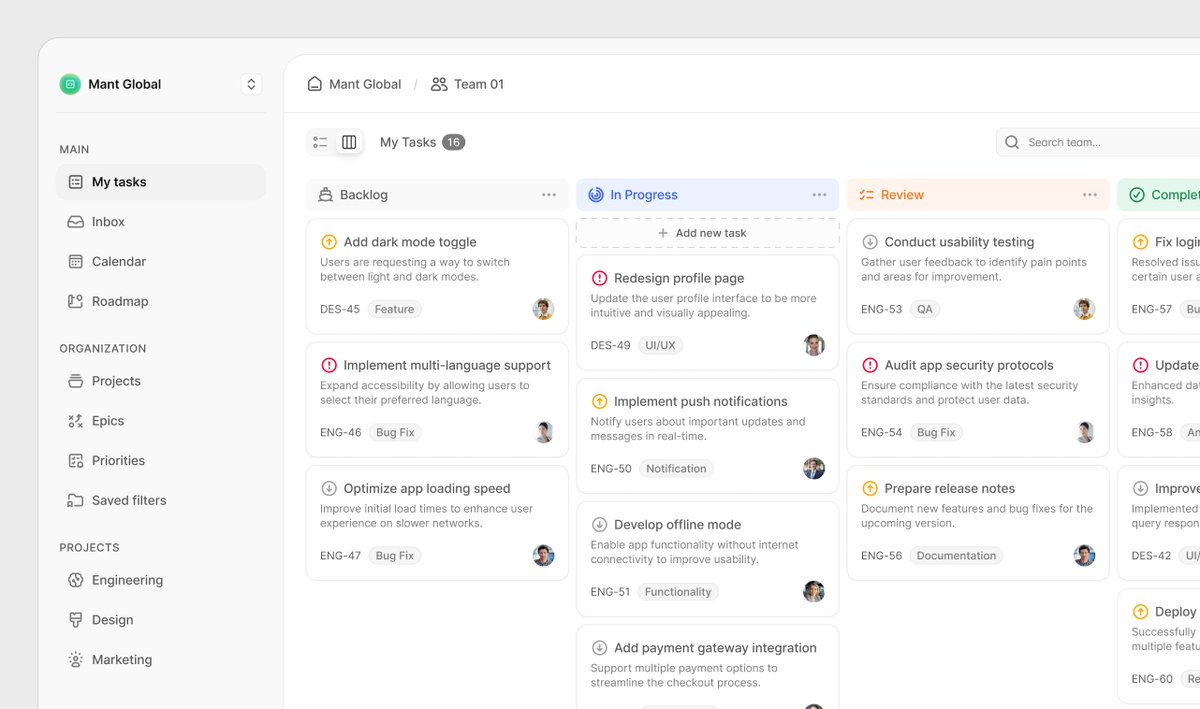Screen dimensions: 1200x709
Task: Click the green Mant Global logo icon
Action: [x=70, y=84]
